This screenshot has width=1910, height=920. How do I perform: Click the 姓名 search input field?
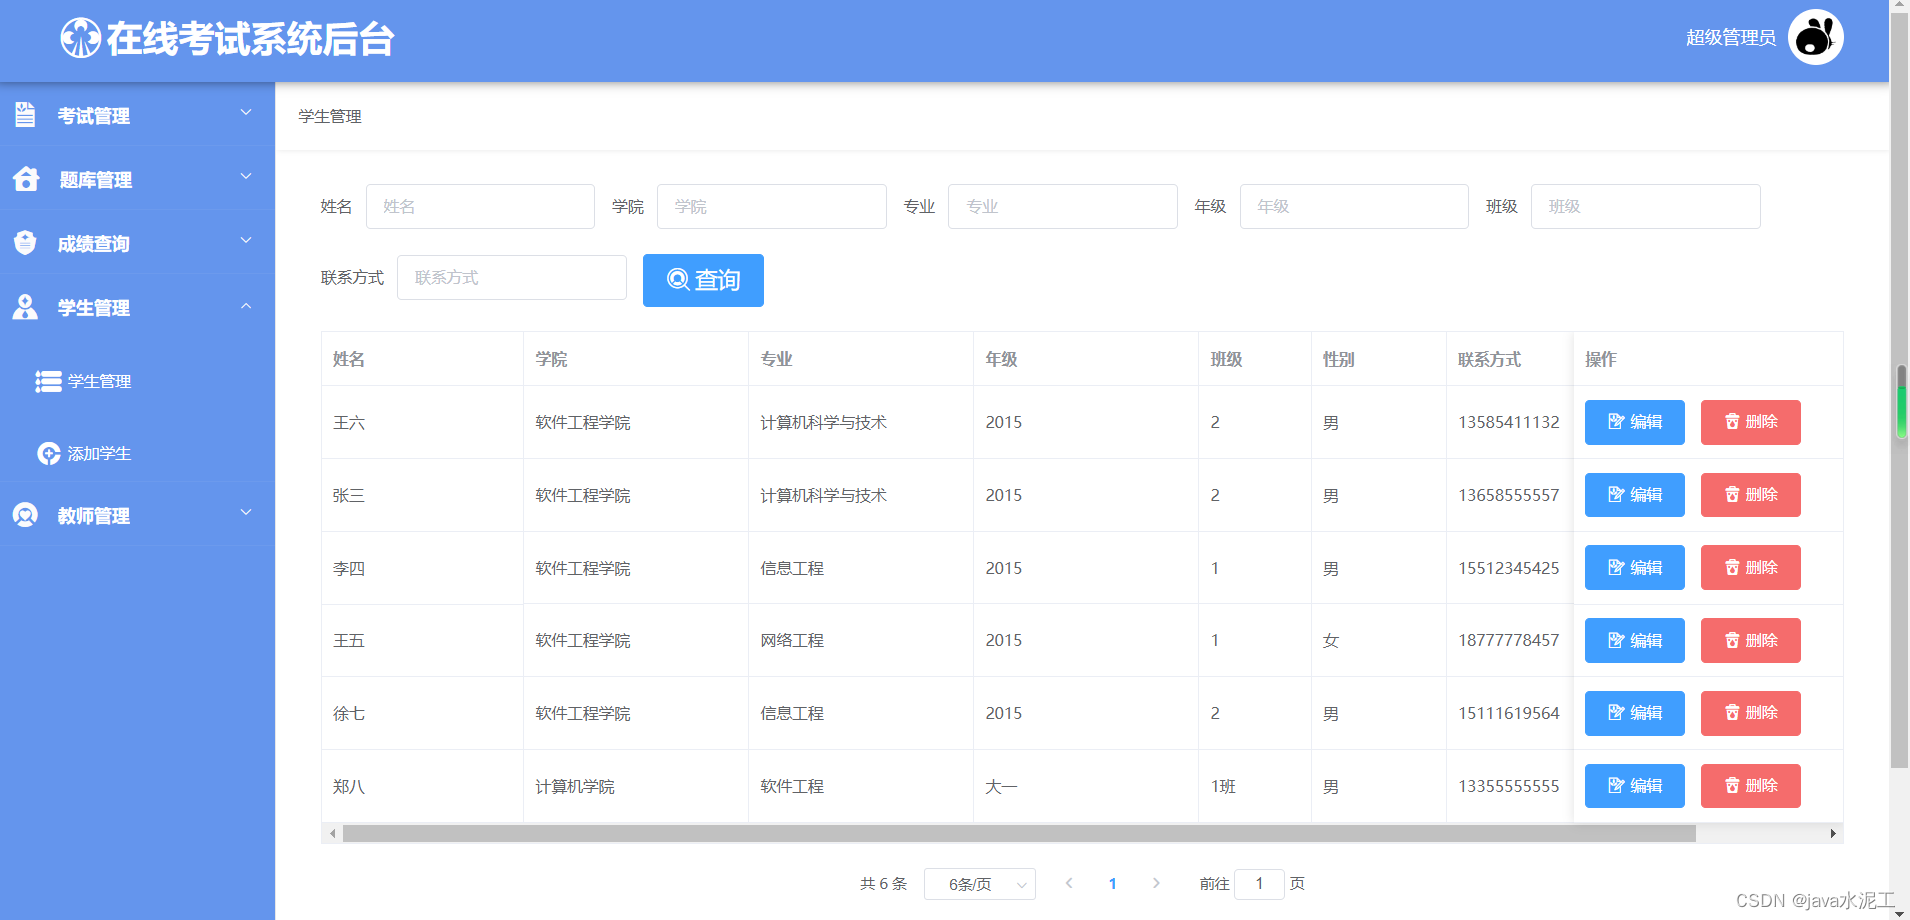tap(480, 206)
